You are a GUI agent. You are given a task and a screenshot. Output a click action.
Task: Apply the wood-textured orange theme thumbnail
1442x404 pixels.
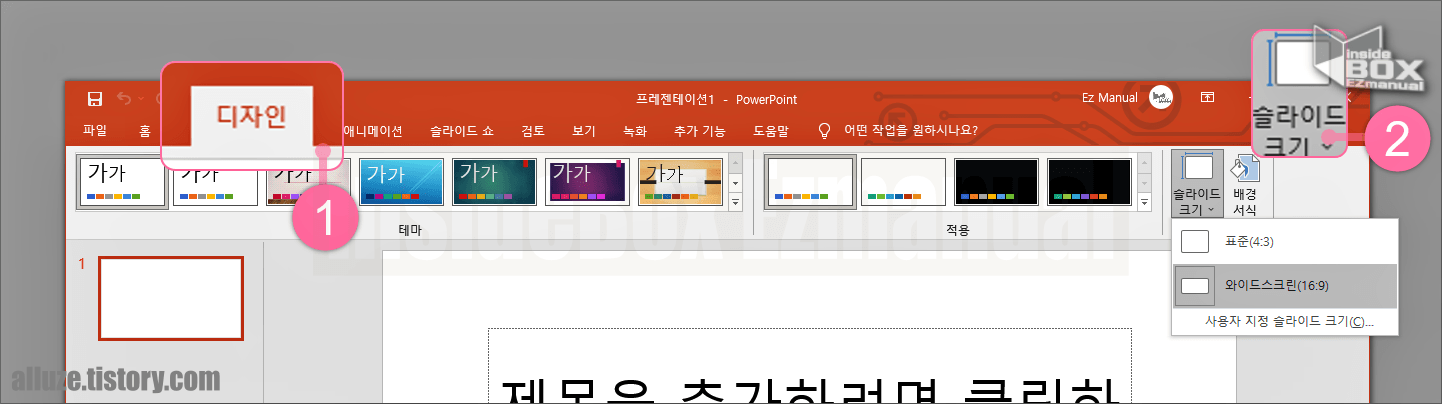click(x=681, y=182)
